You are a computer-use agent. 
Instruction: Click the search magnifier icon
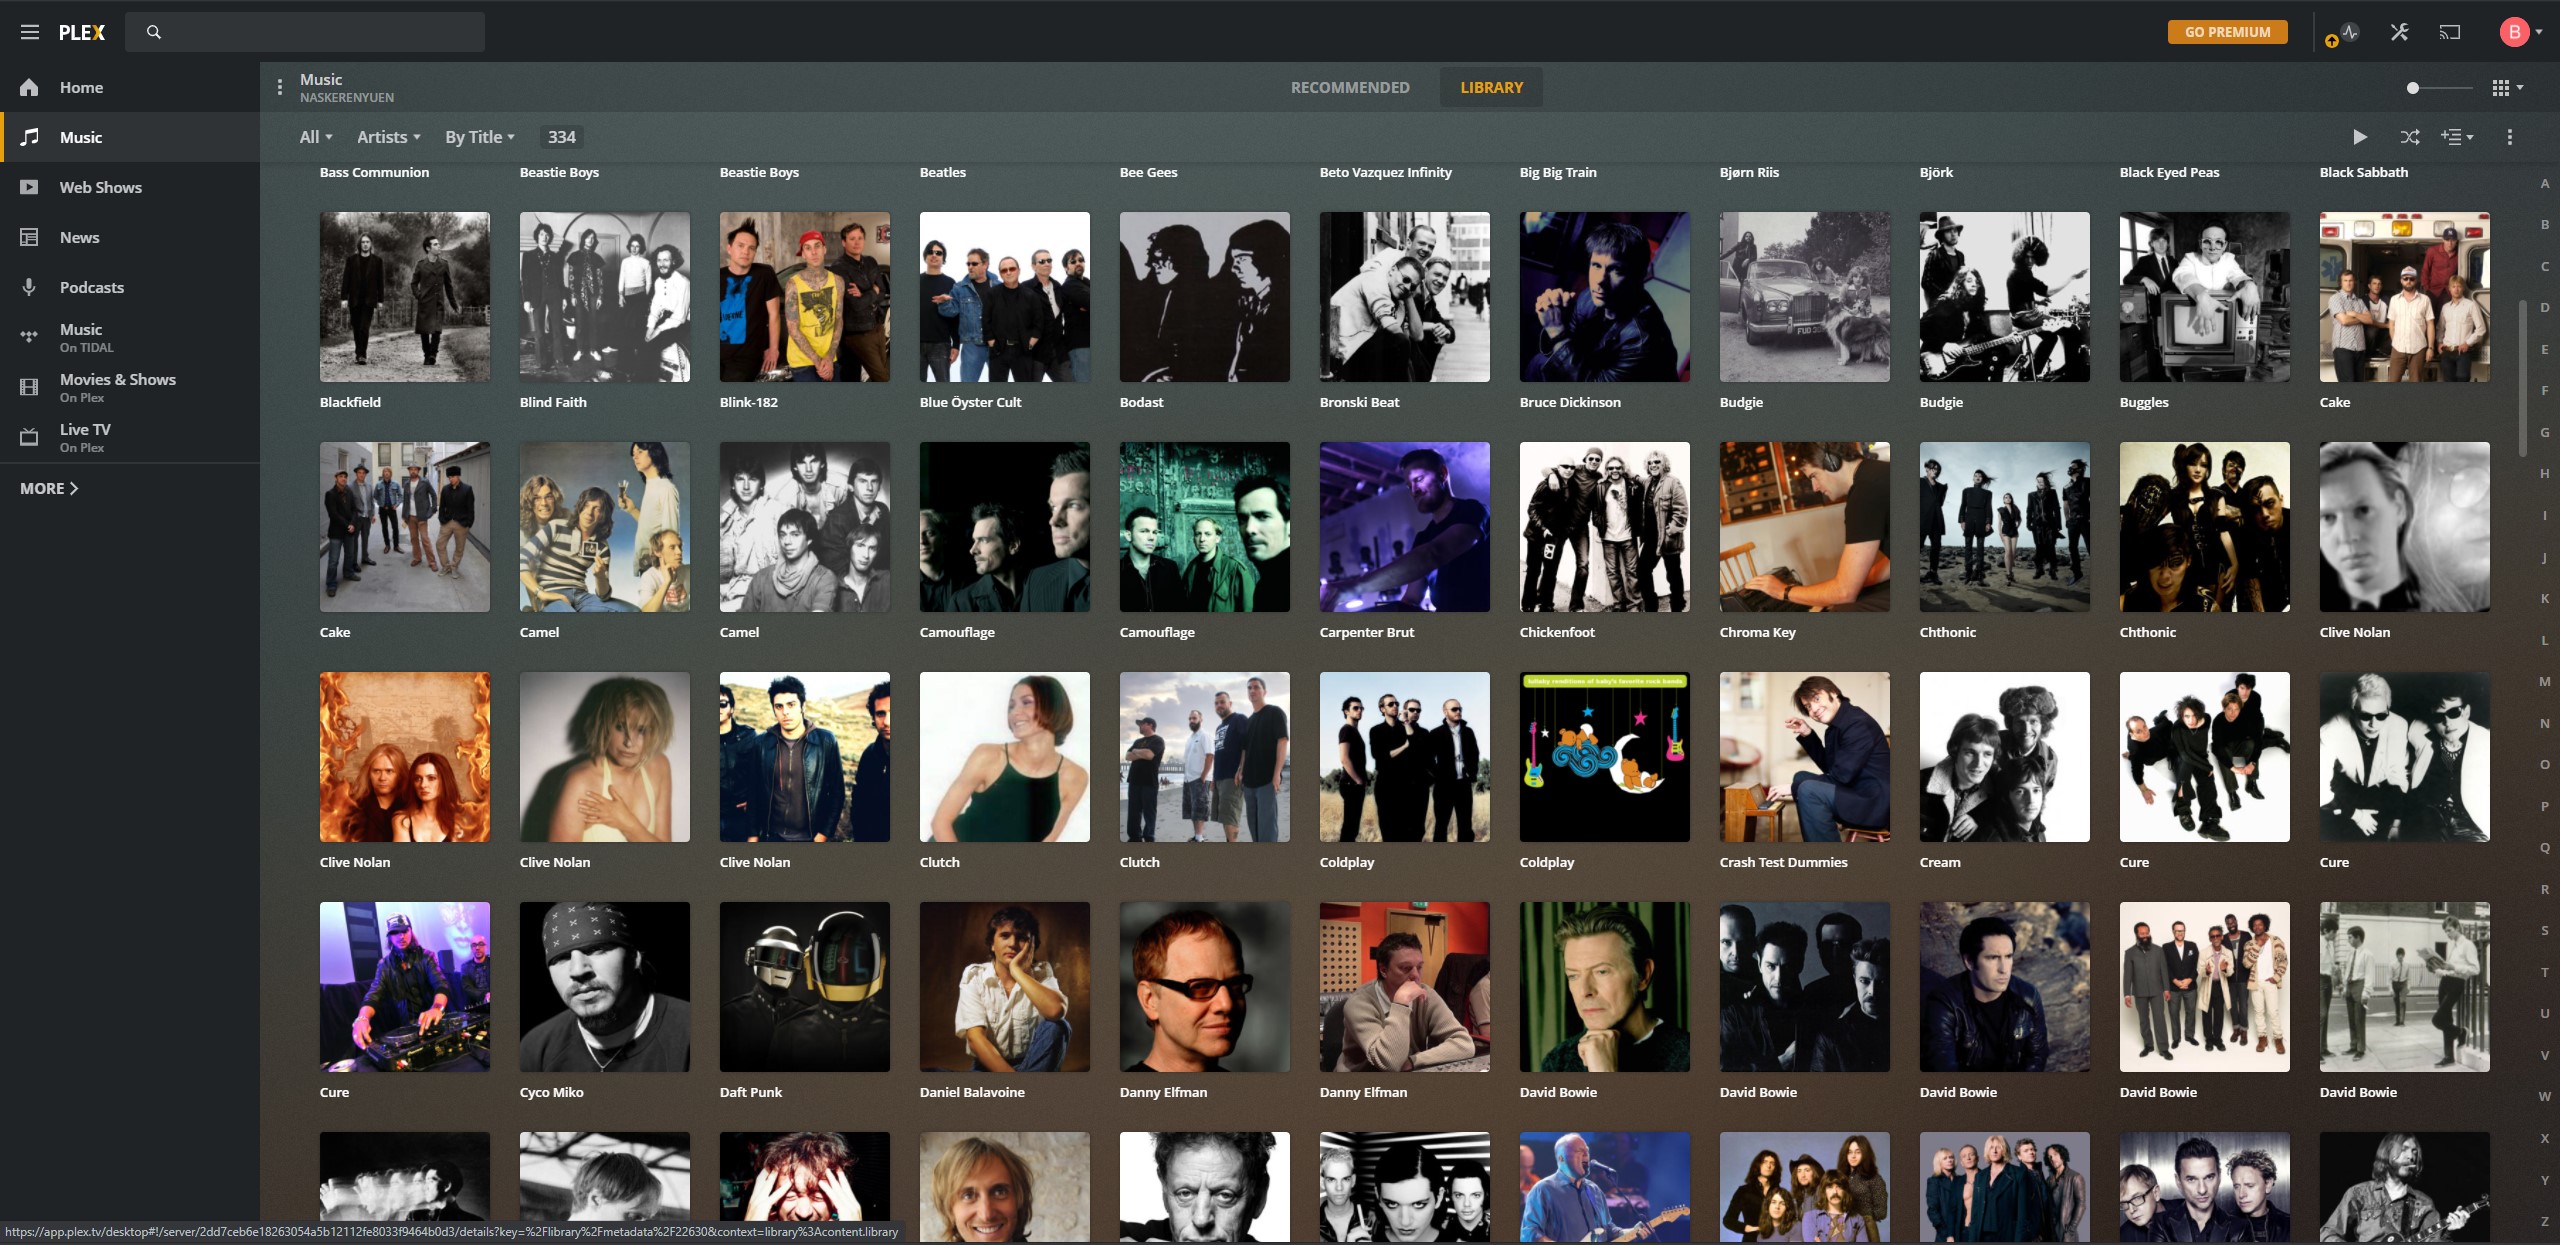pyautogui.click(x=154, y=32)
